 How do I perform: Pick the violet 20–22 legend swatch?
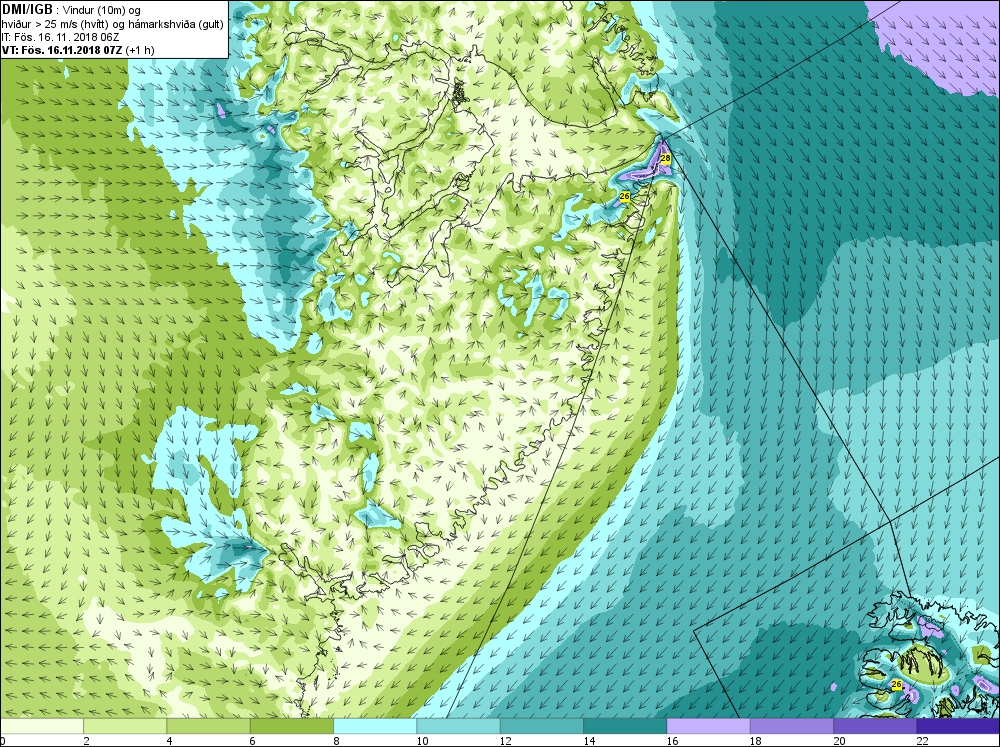pos(874,726)
